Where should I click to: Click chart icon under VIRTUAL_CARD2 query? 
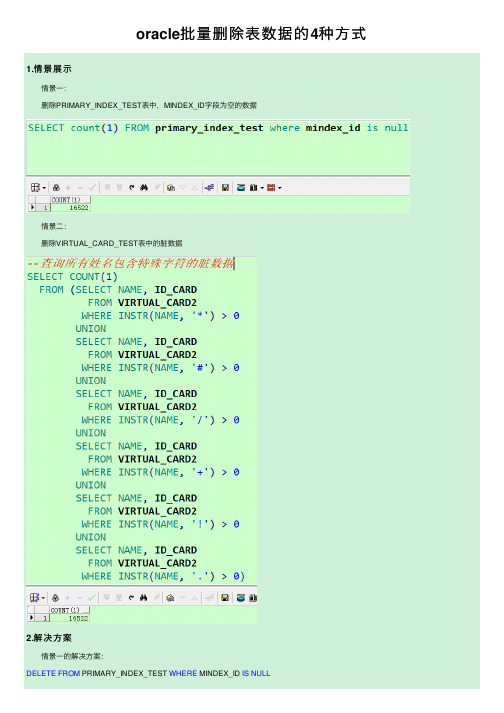tap(253, 598)
